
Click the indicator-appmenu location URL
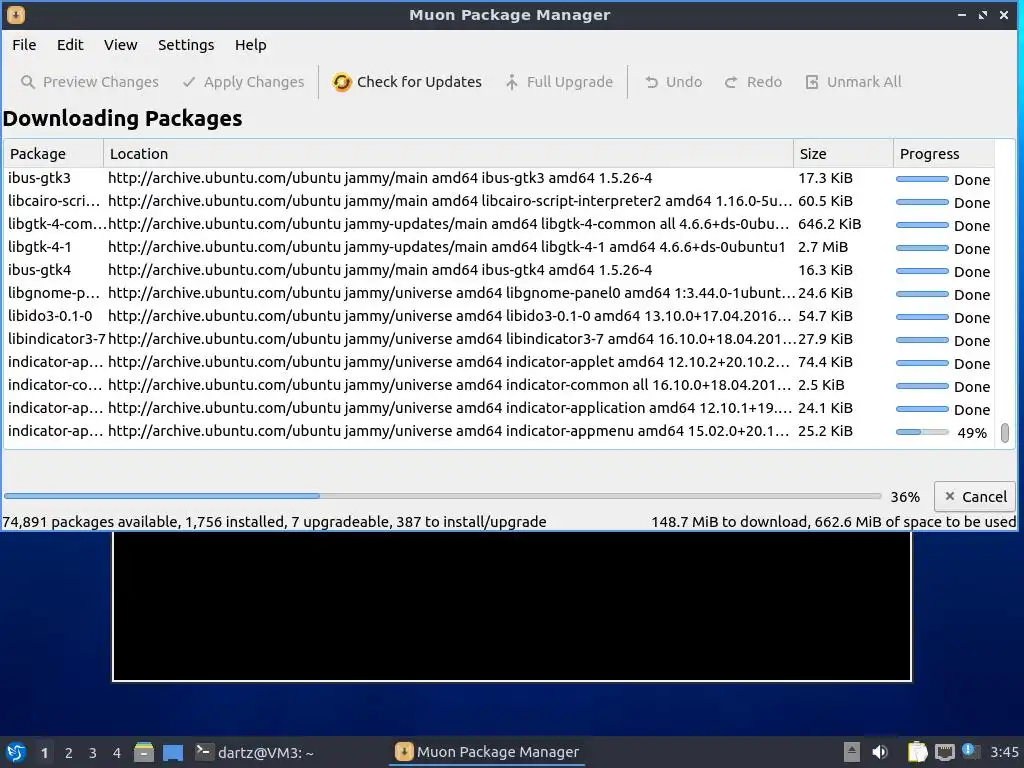point(449,431)
